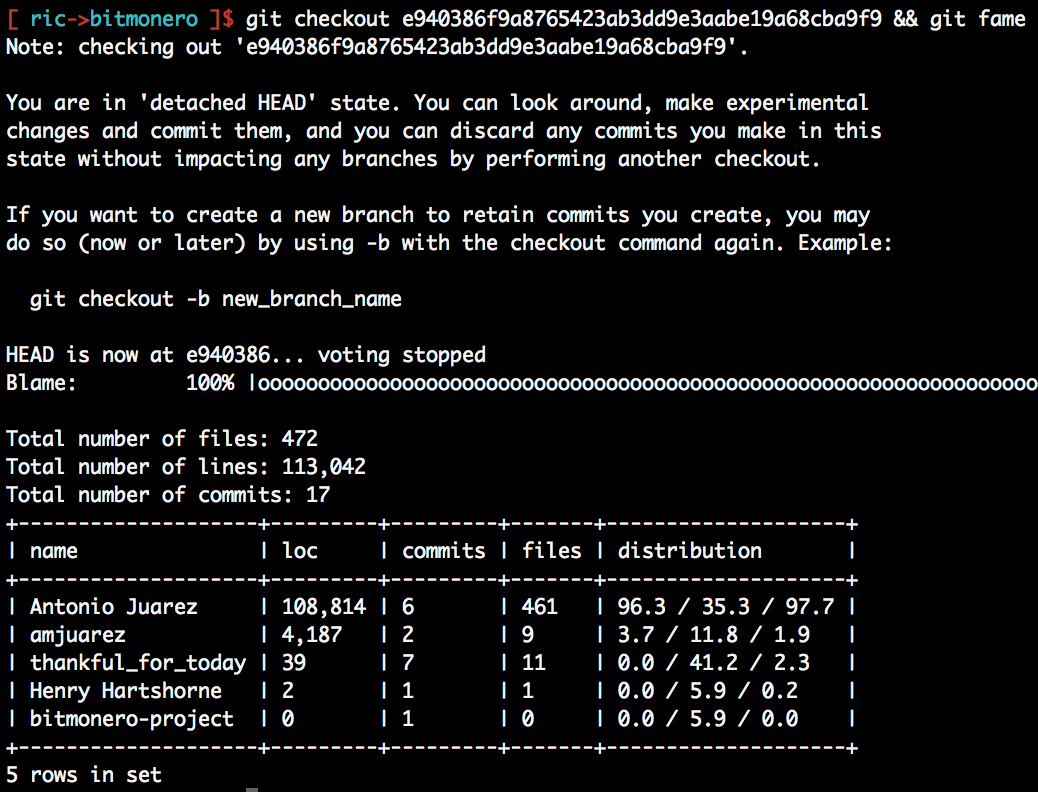Click the 'commits' column header
1038x792 pixels.
coord(444,551)
